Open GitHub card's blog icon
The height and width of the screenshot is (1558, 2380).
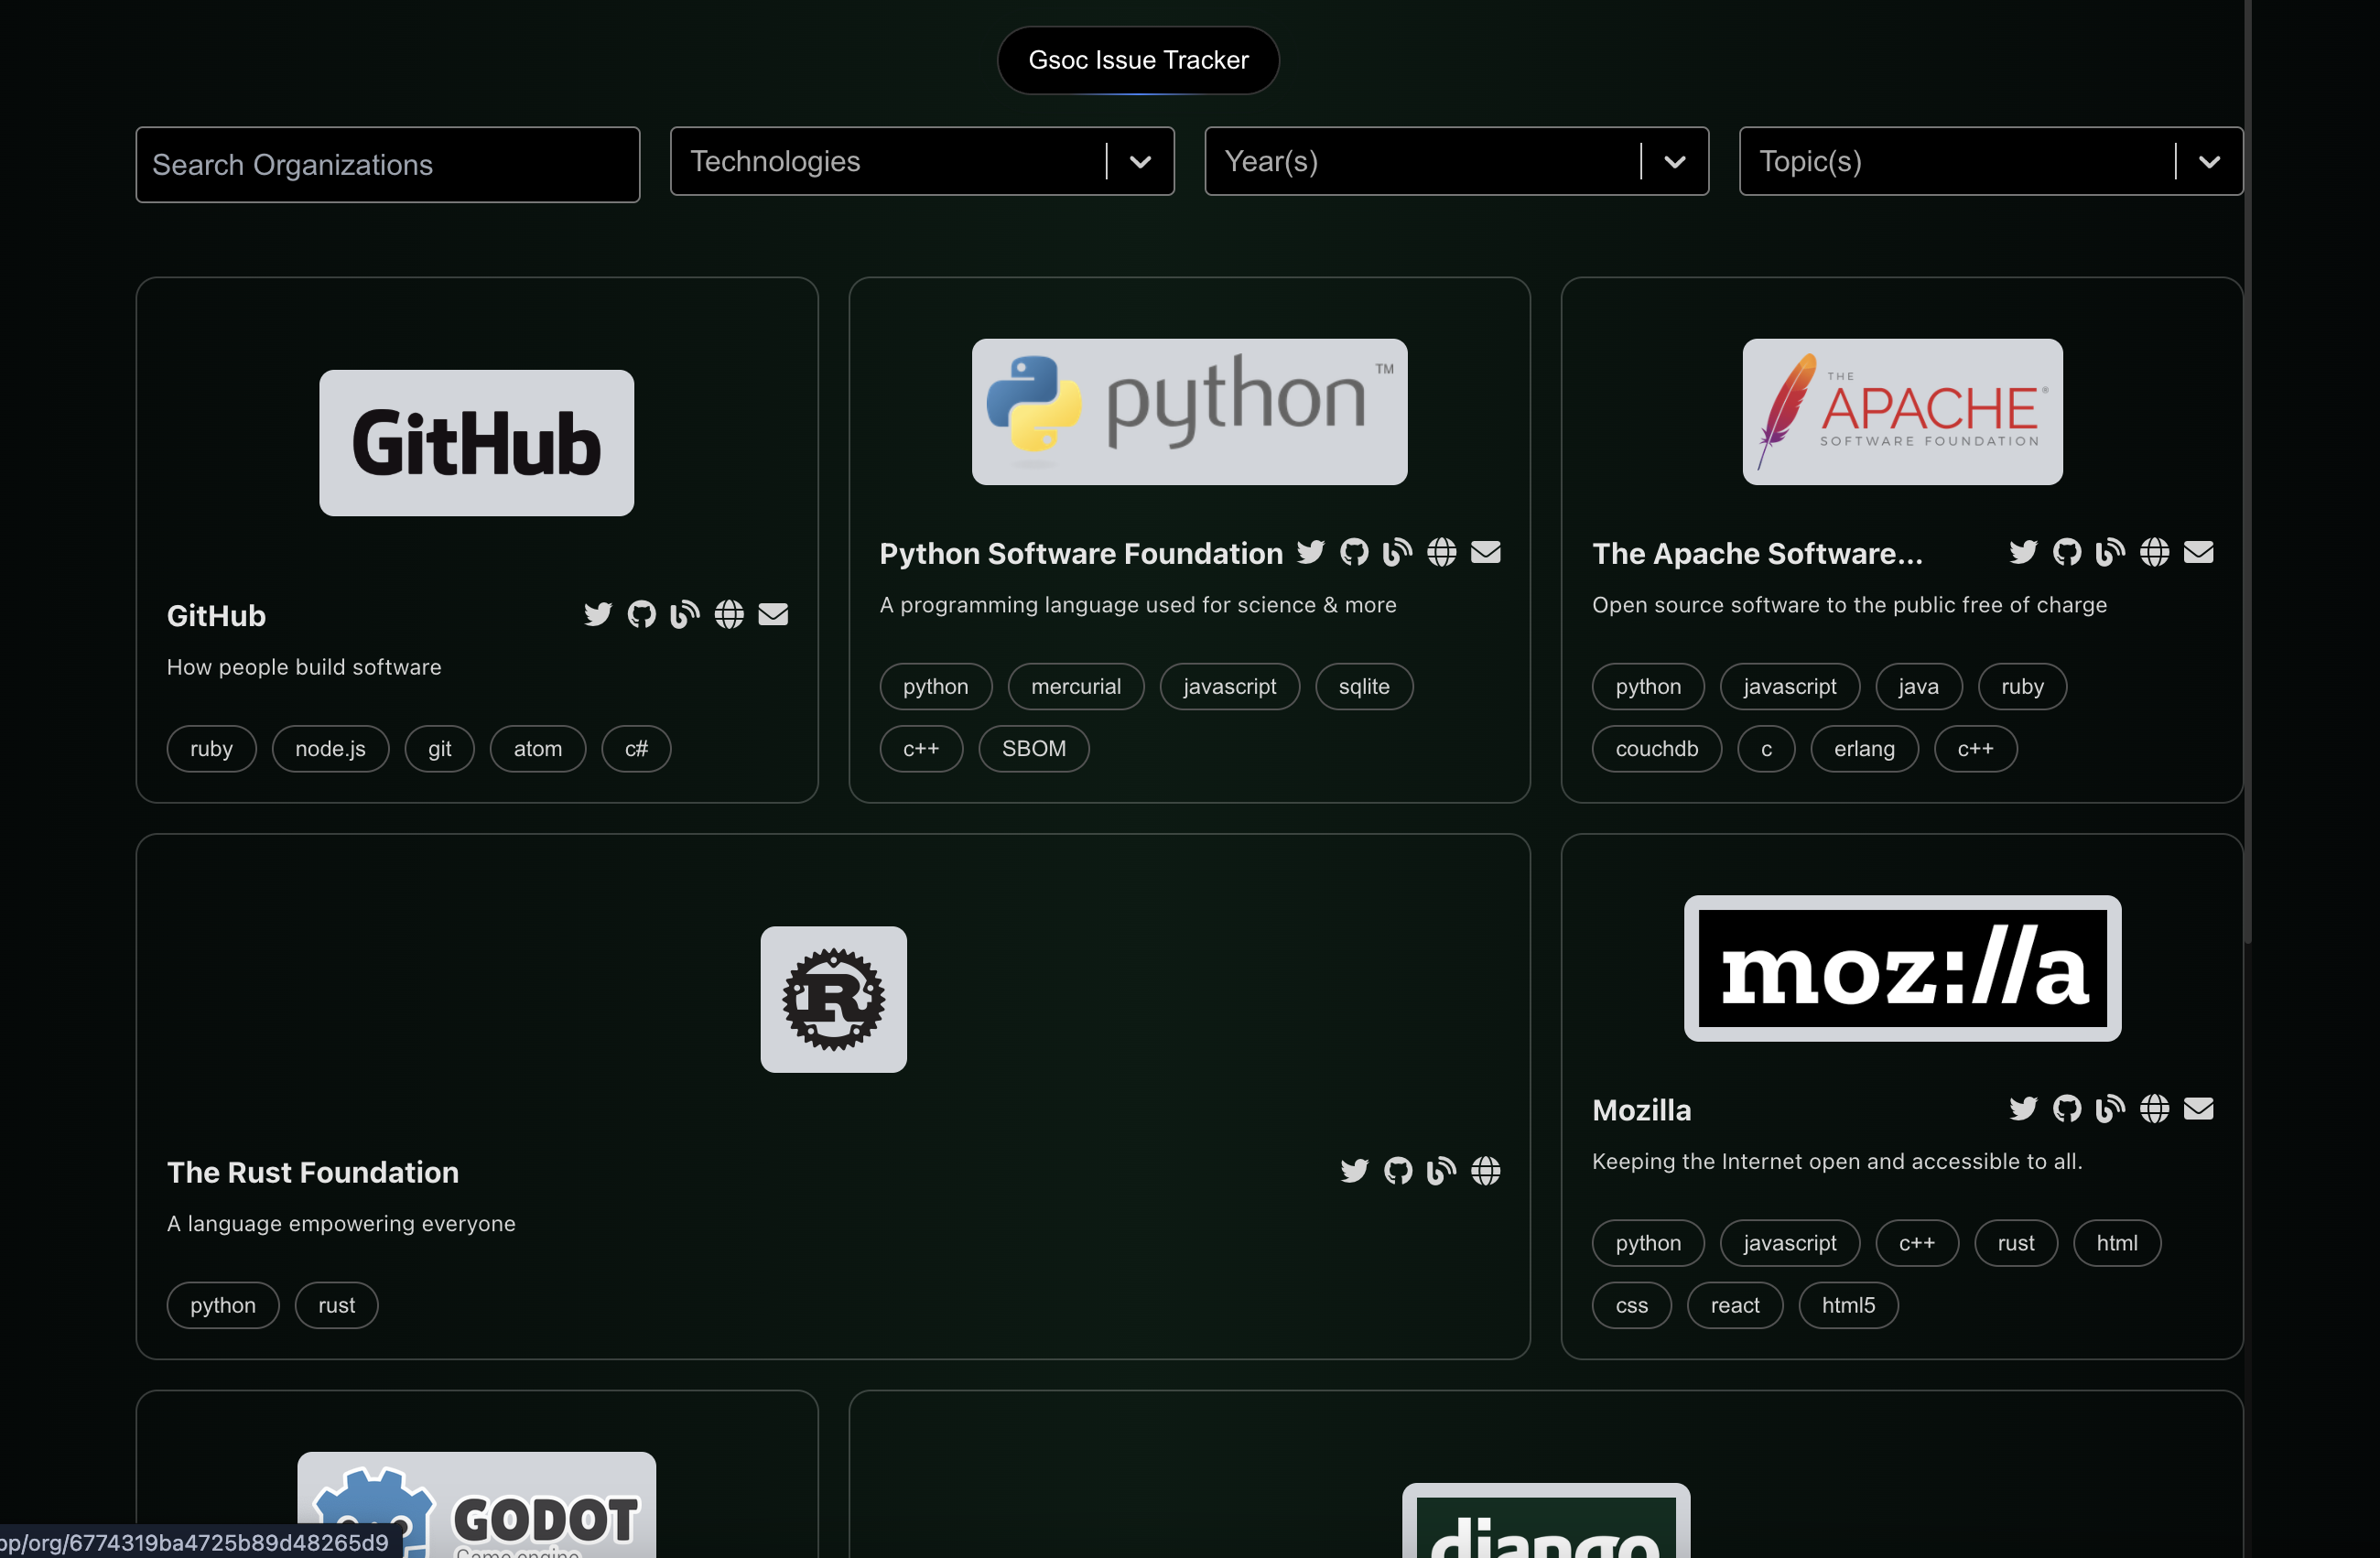click(685, 614)
